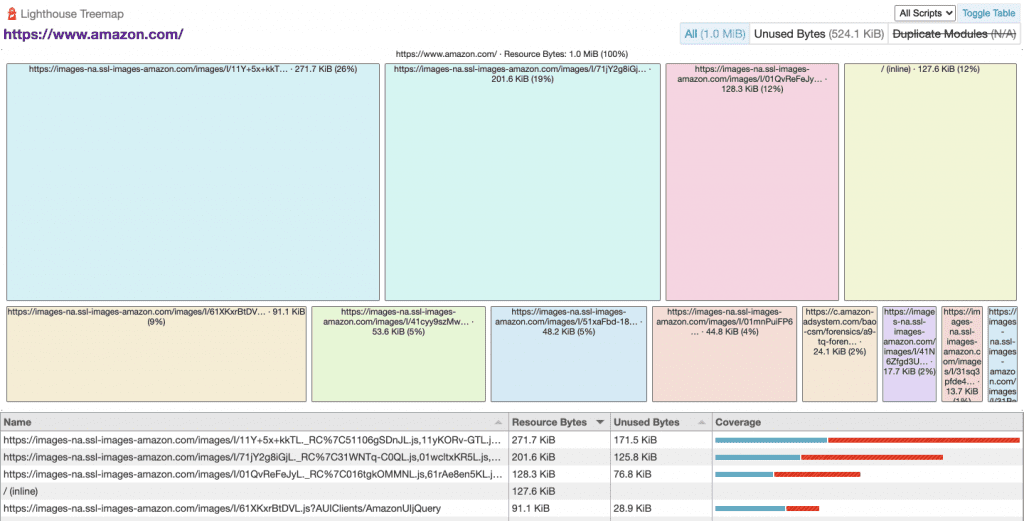Open the All Scripts dropdown
Image resolution: width=1024 pixels, height=521 pixels.
coord(925,13)
